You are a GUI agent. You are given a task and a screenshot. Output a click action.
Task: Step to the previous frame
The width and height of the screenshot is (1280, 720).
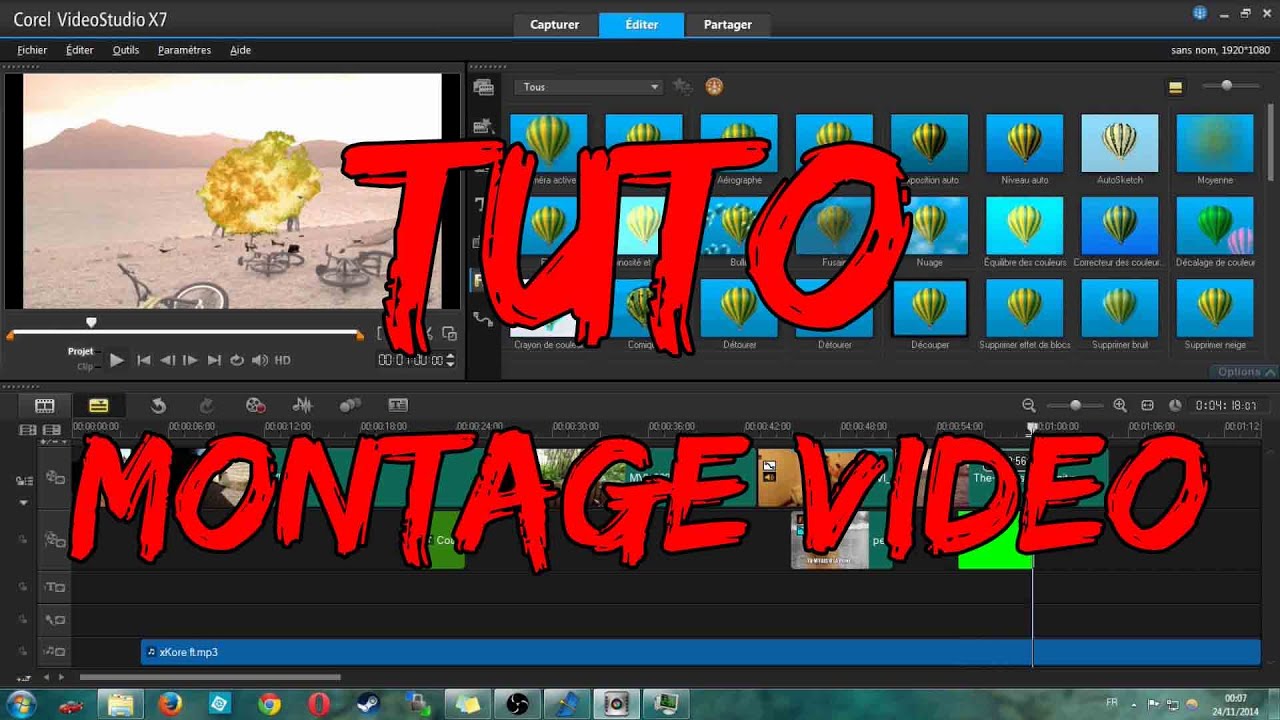click(x=167, y=360)
